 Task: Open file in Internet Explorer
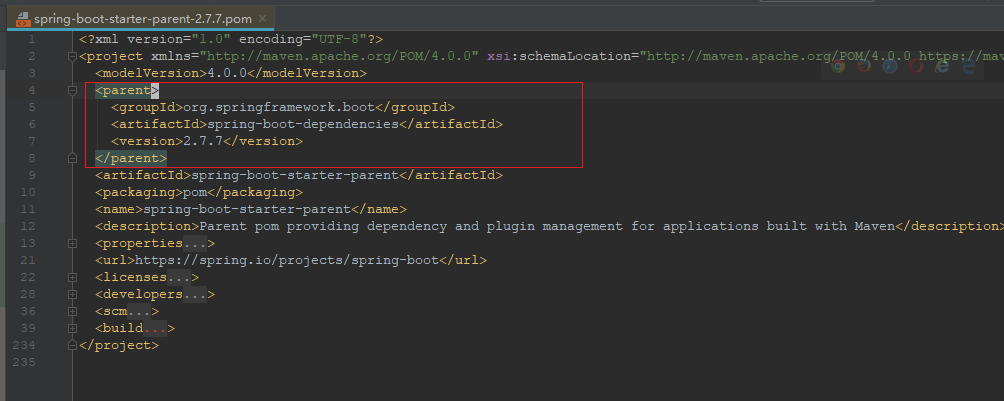(x=943, y=65)
